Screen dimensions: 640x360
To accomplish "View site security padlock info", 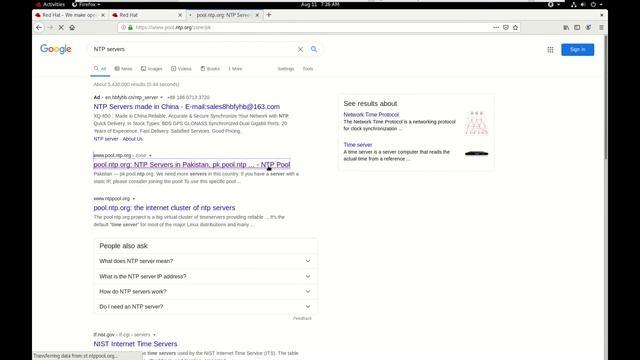I will 131,27.
